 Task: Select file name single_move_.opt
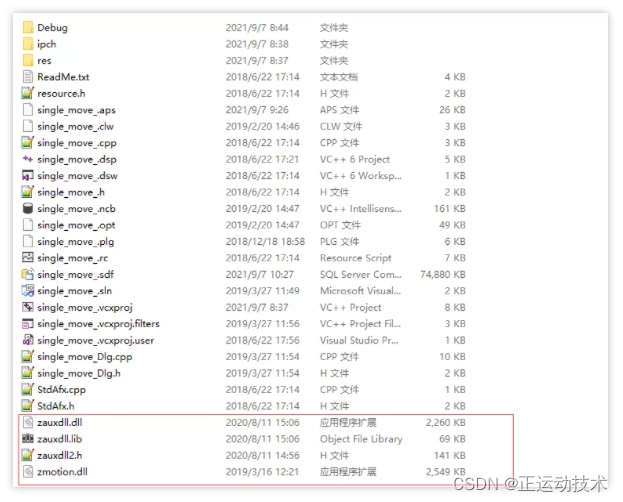coord(76,225)
